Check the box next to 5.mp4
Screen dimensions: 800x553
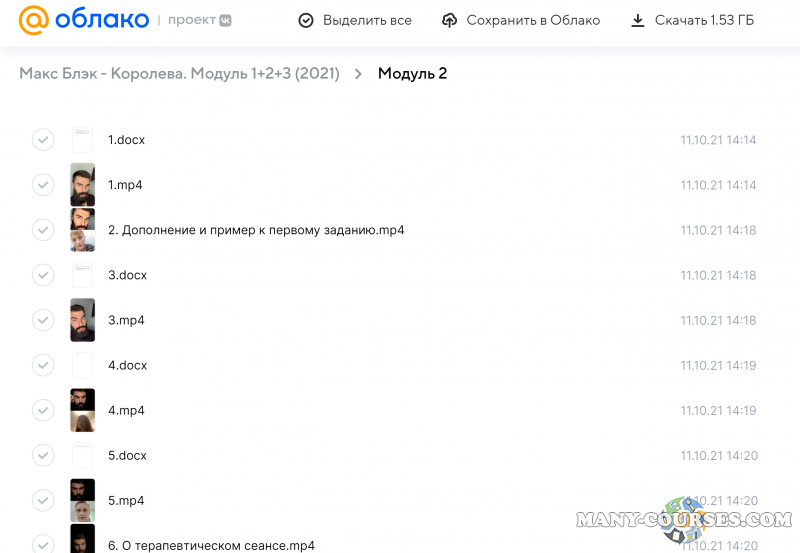tap(43, 500)
